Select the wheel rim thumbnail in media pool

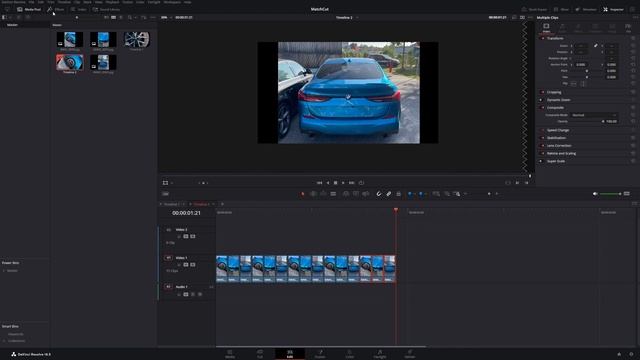[137, 40]
